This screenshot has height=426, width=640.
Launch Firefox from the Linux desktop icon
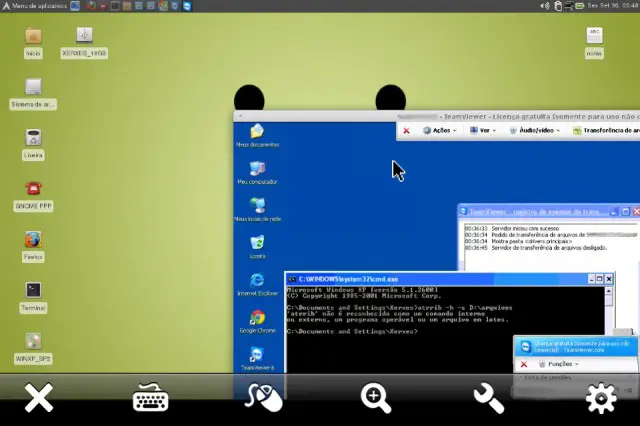tap(33, 246)
